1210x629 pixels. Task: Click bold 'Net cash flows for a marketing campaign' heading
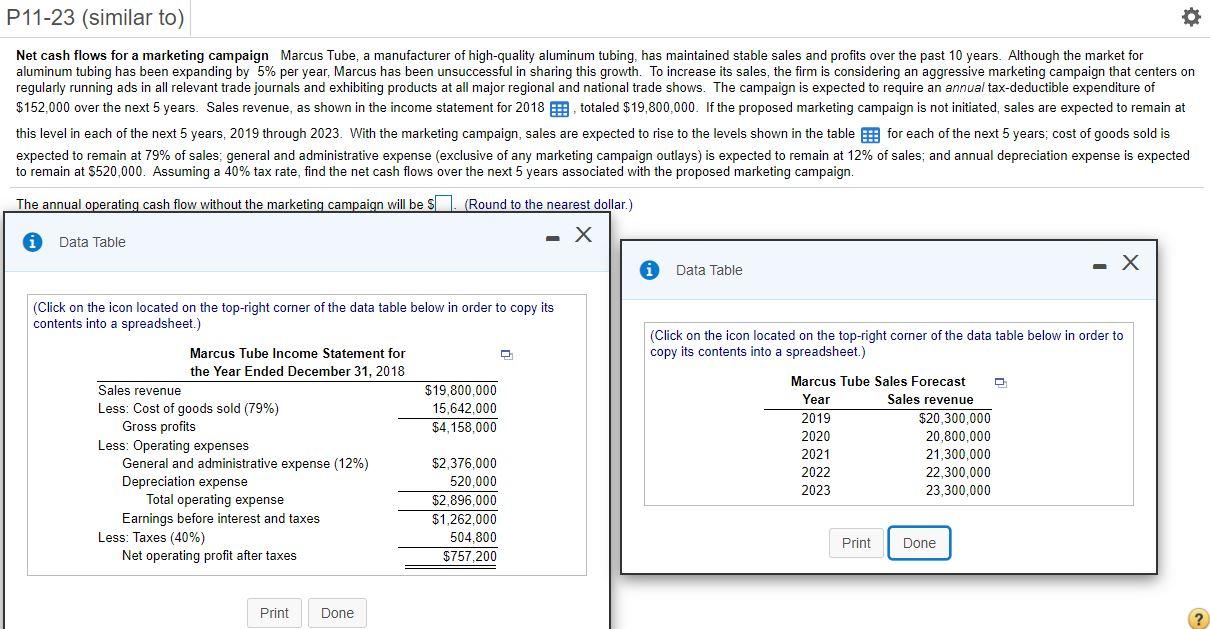pyautogui.click(x=143, y=56)
